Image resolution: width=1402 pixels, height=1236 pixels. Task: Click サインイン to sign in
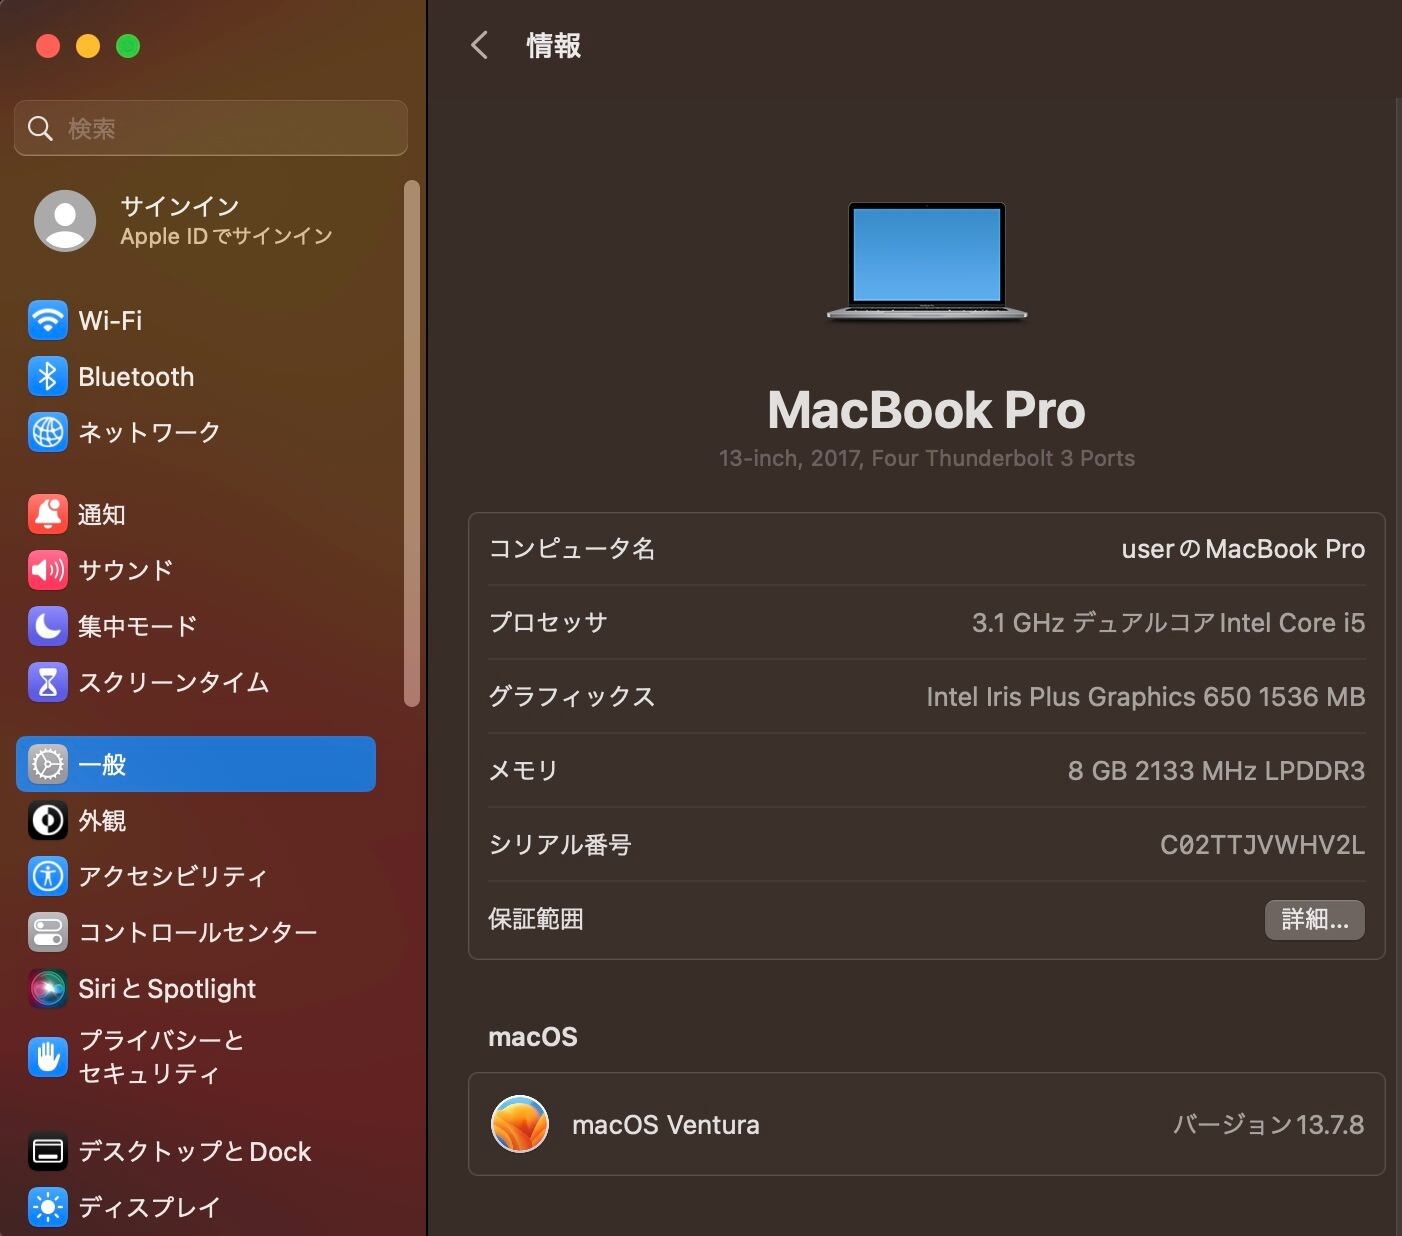(x=180, y=206)
